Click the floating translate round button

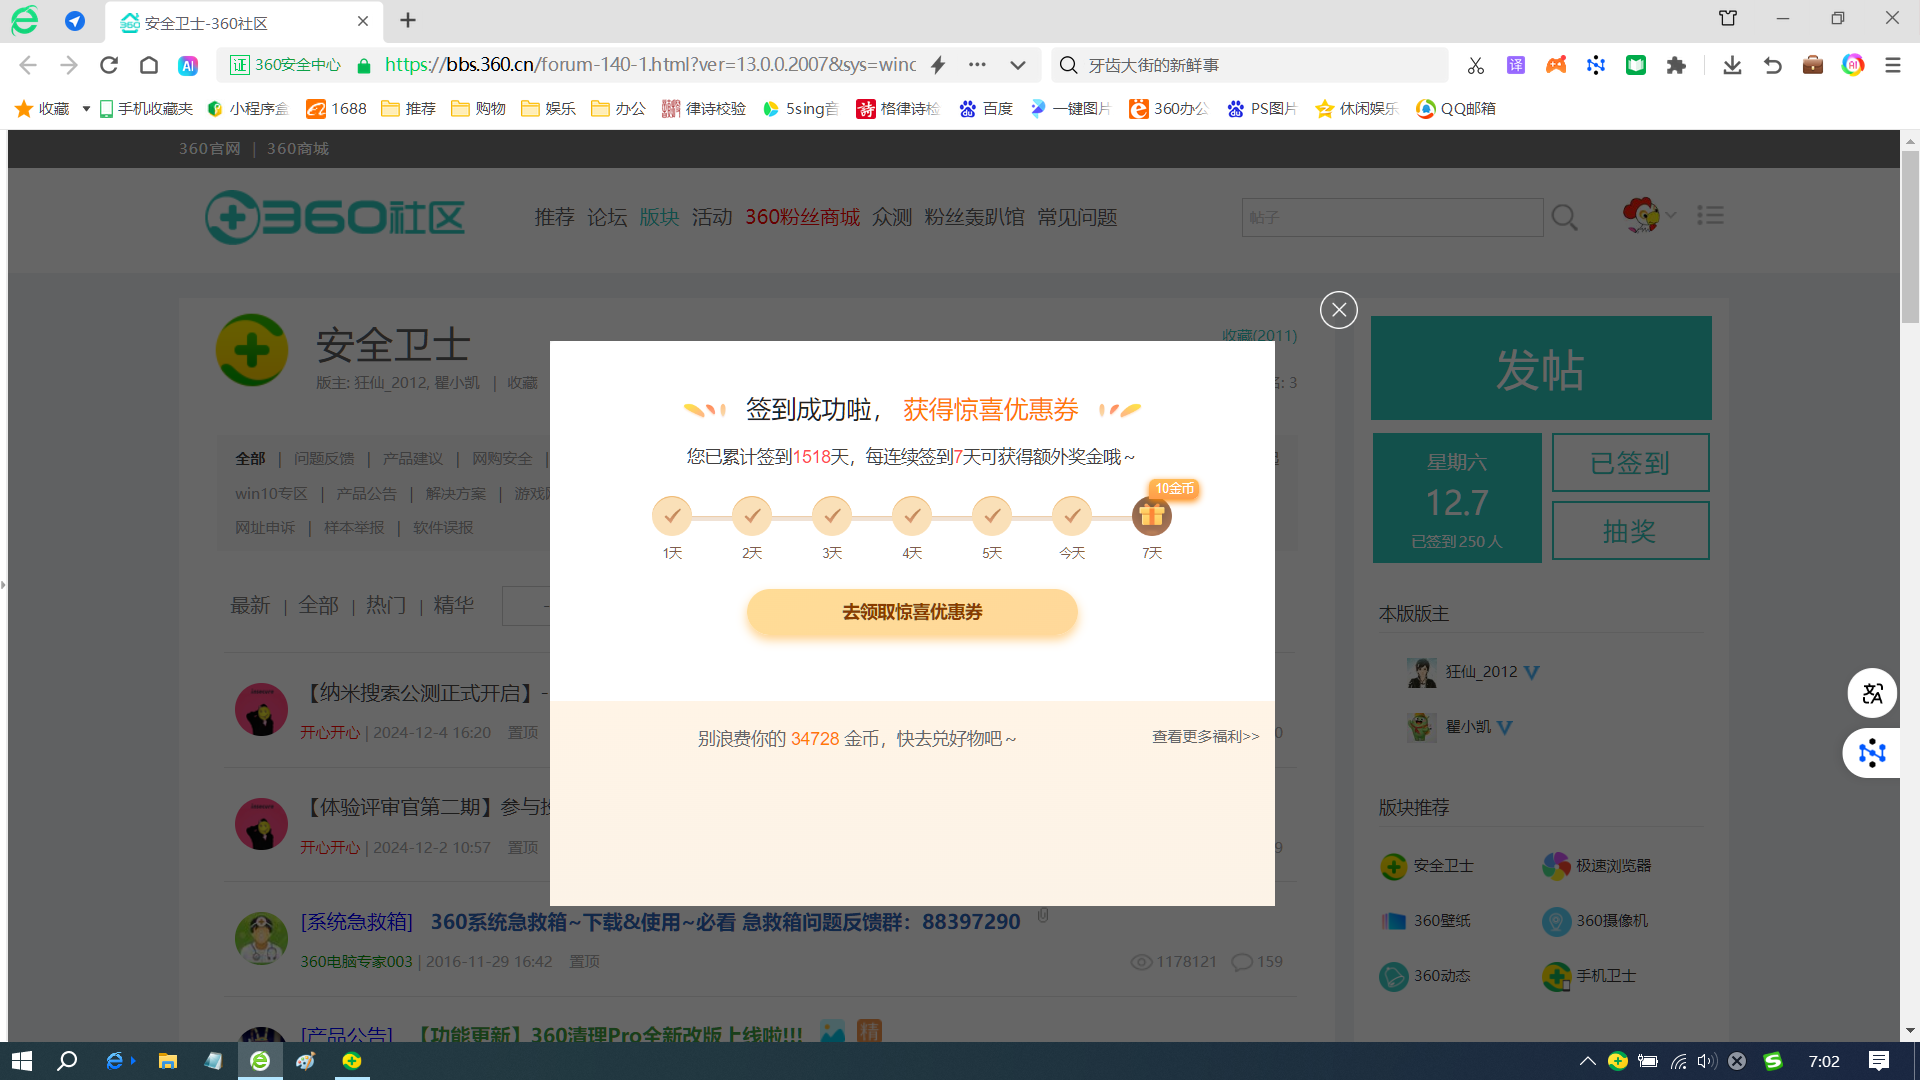pos(1872,693)
